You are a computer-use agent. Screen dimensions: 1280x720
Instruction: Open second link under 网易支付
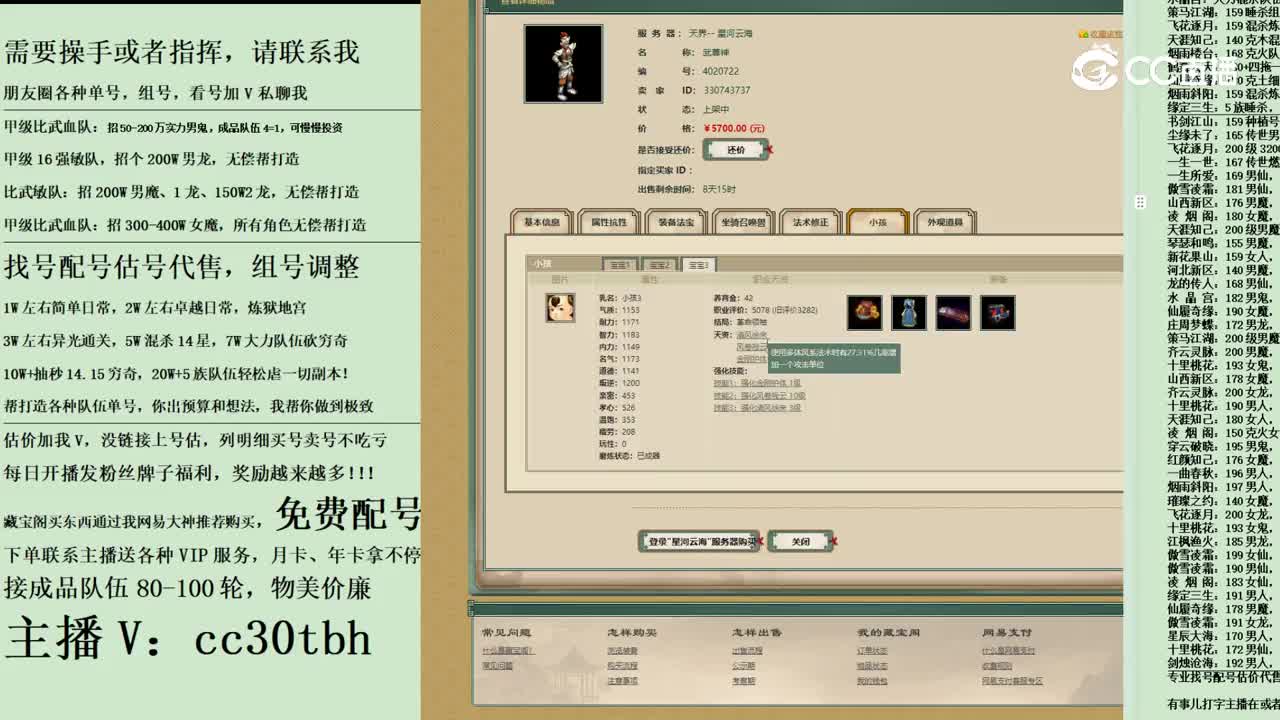coord(997,665)
